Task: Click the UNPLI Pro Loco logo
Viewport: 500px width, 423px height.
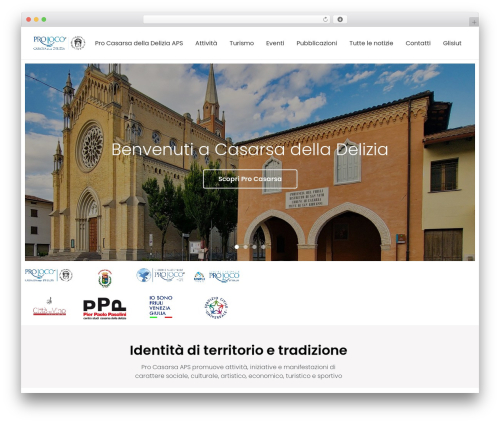Action: tap(216, 276)
